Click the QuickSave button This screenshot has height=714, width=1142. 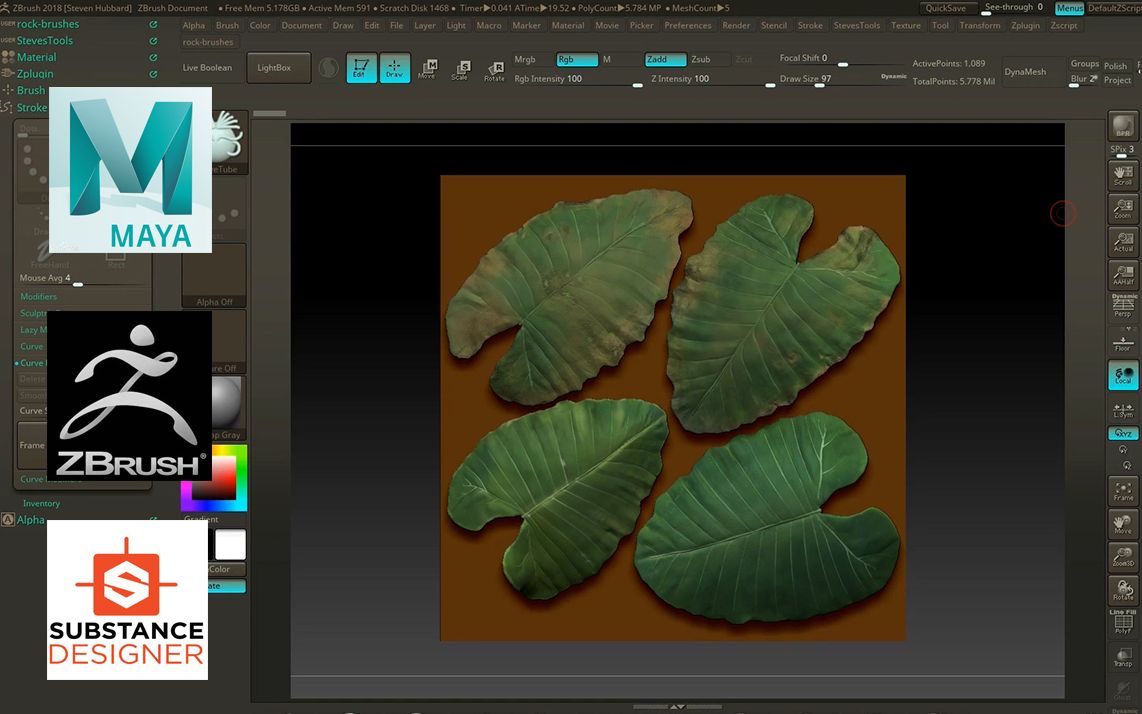(946, 8)
